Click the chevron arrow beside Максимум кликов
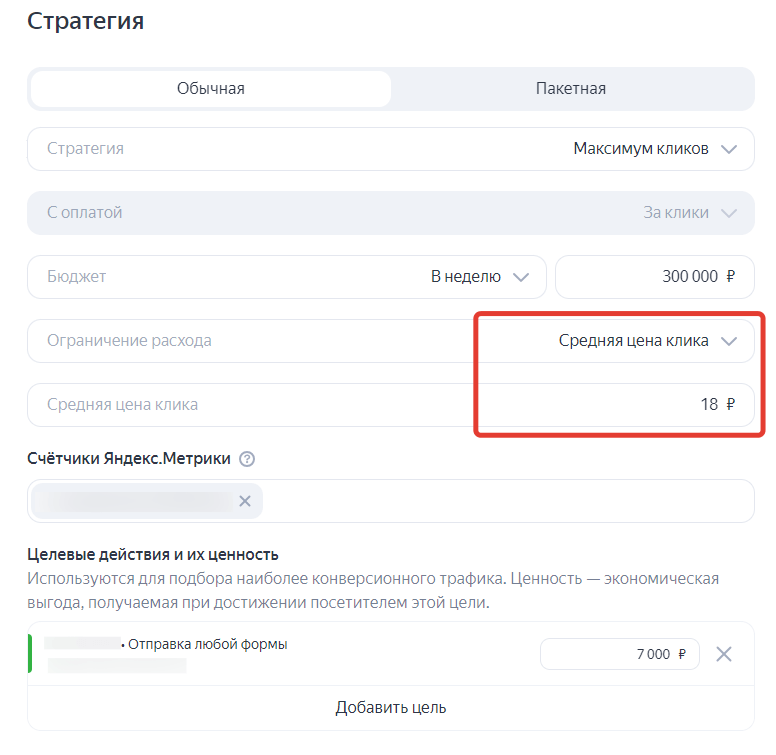The image size is (776, 755). coord(729,149)
